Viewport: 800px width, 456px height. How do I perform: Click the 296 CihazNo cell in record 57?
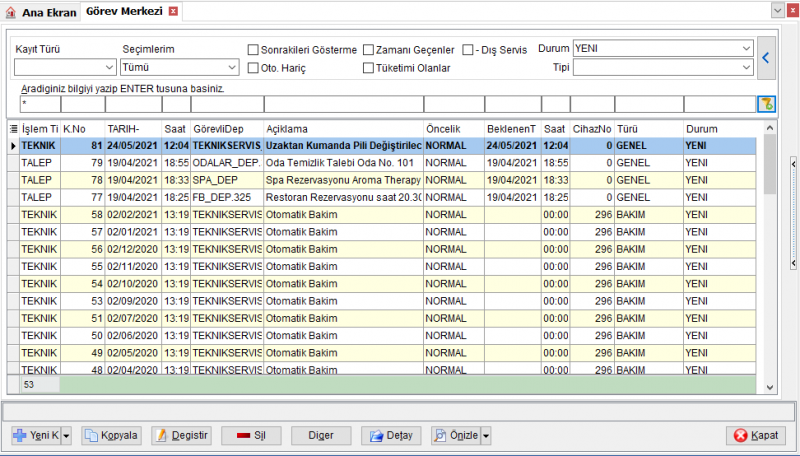pyautogui.click(x=592, y=232)
